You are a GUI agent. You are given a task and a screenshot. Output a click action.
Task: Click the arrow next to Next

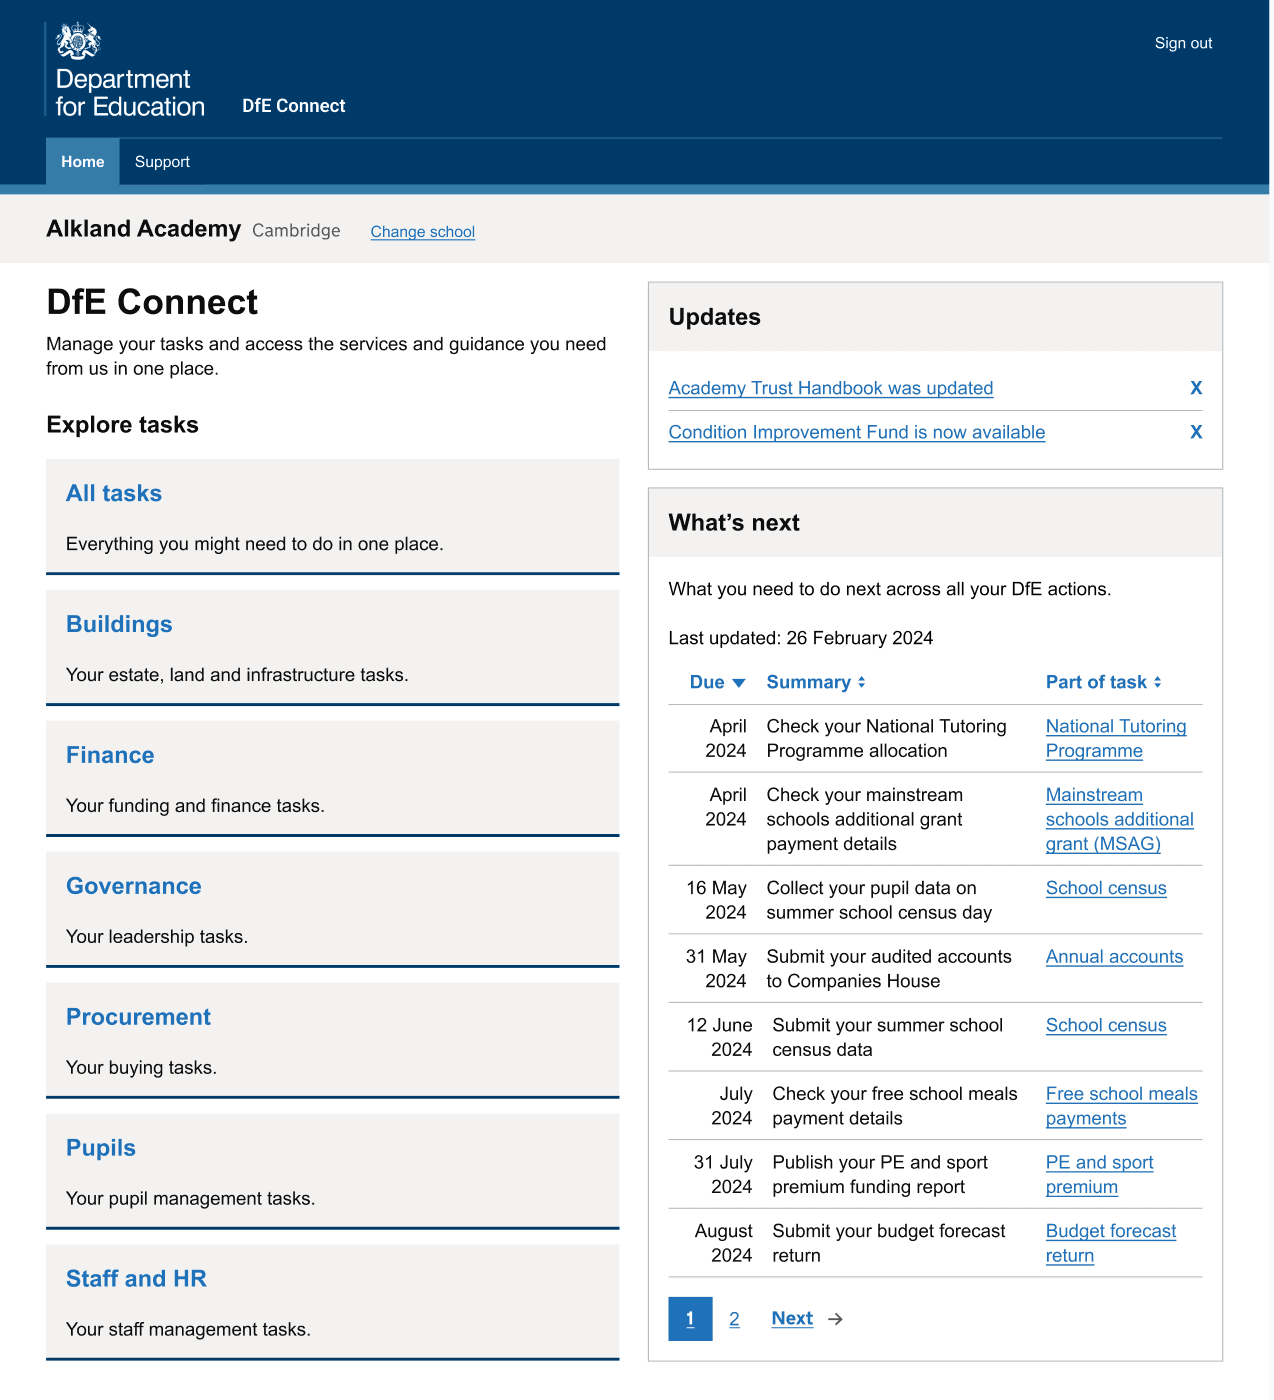[836, 1320]
